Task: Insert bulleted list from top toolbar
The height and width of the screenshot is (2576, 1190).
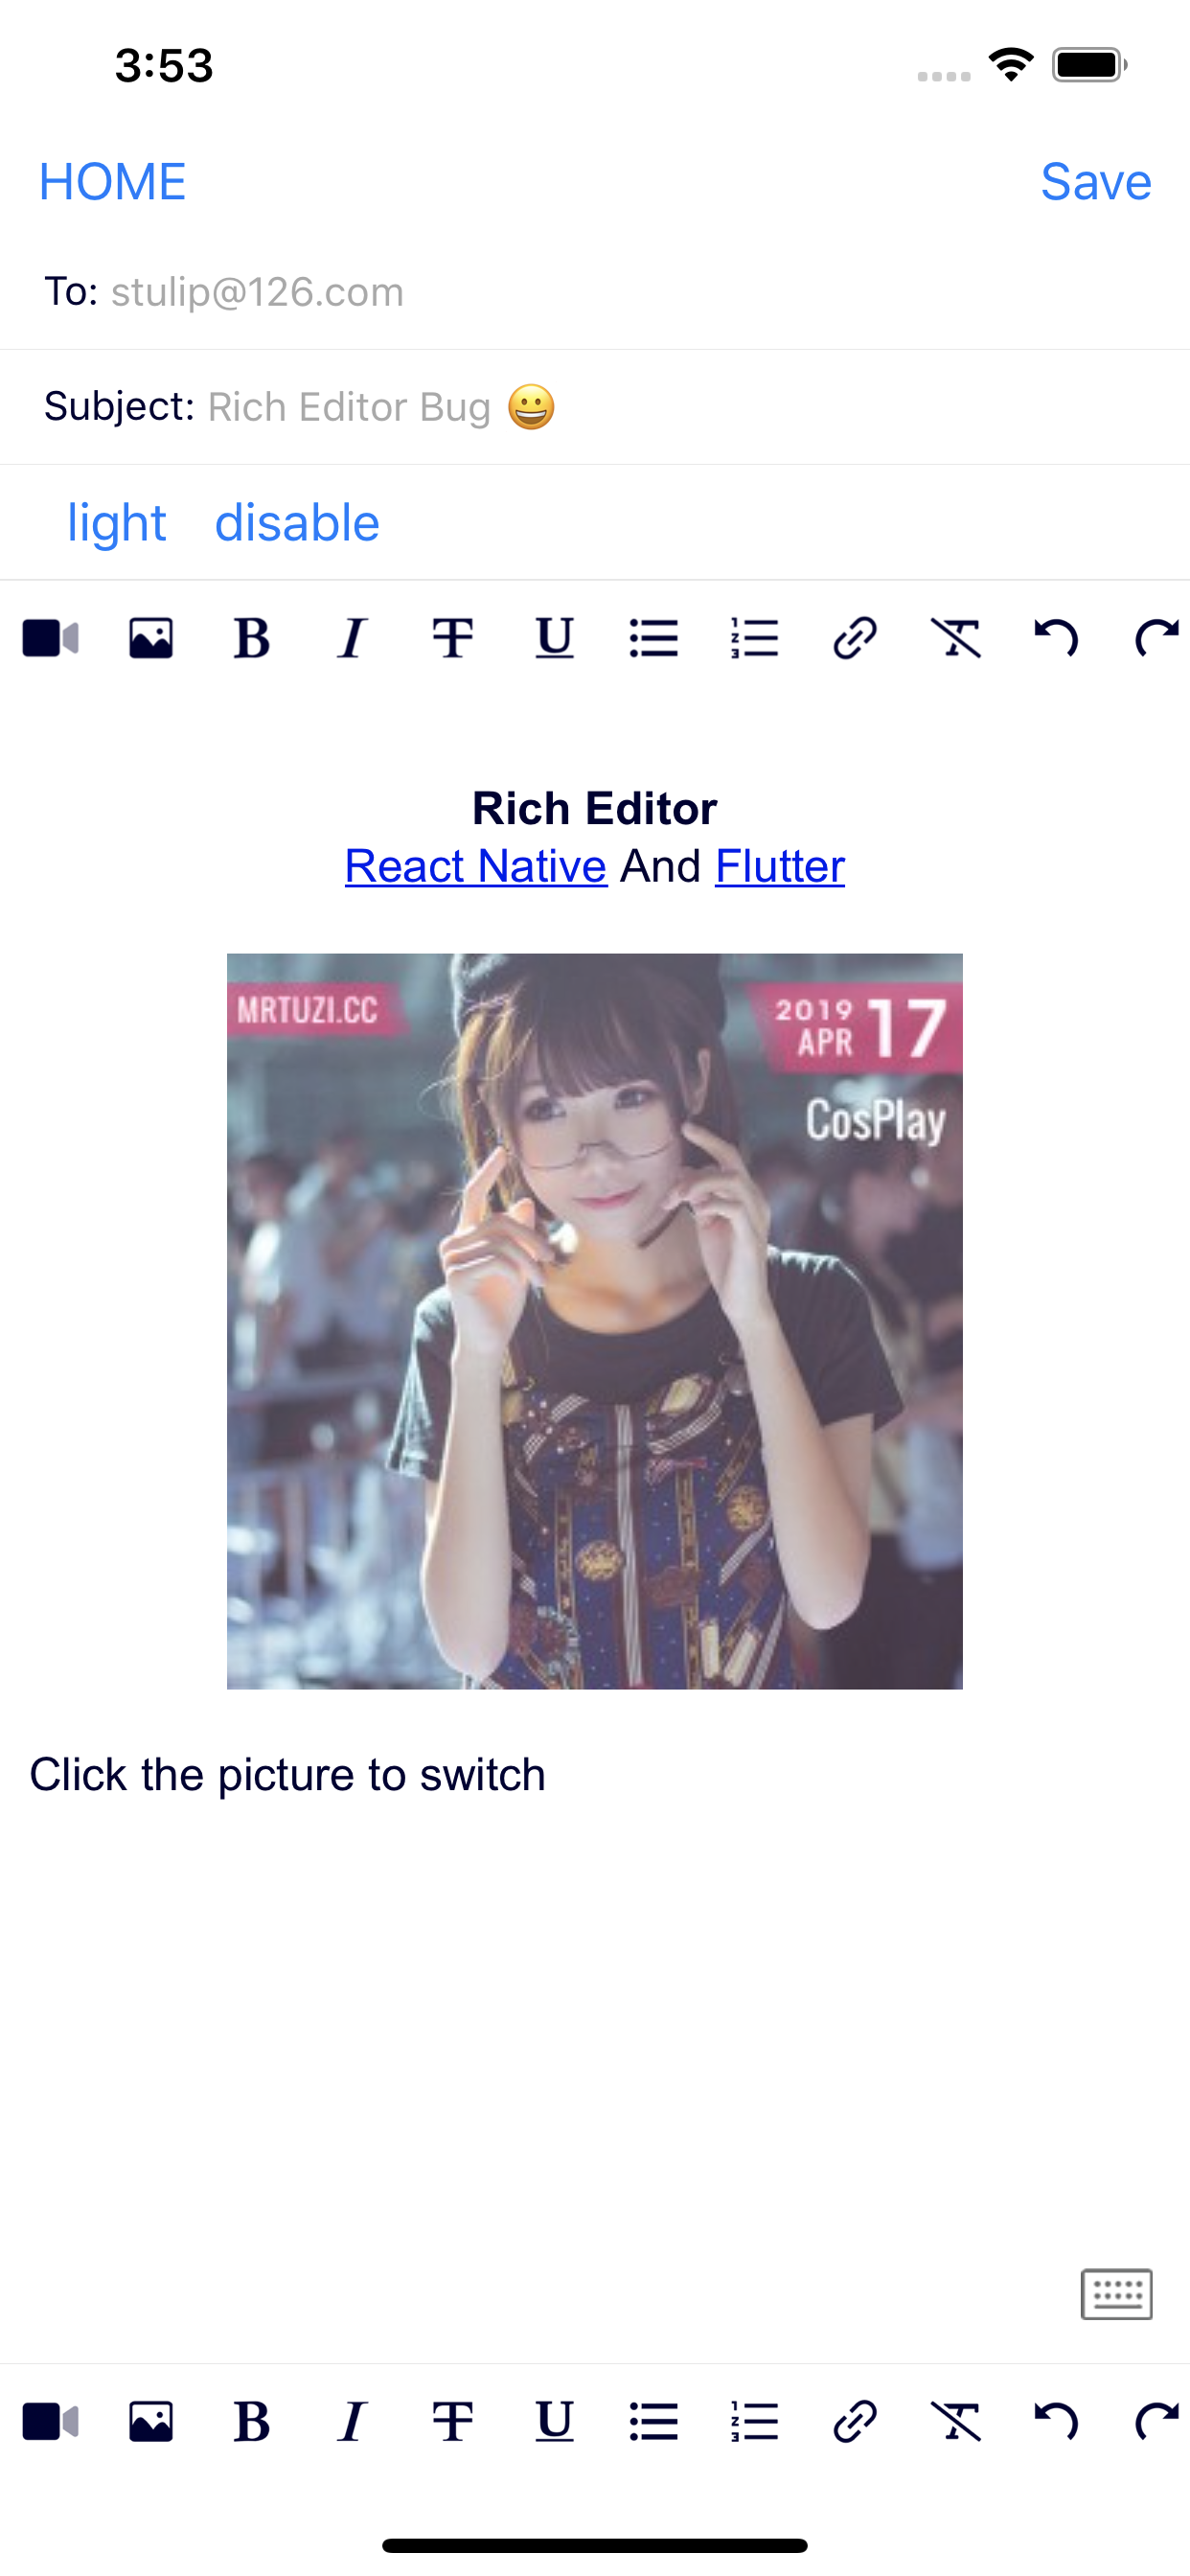Action: pos(654,638)
